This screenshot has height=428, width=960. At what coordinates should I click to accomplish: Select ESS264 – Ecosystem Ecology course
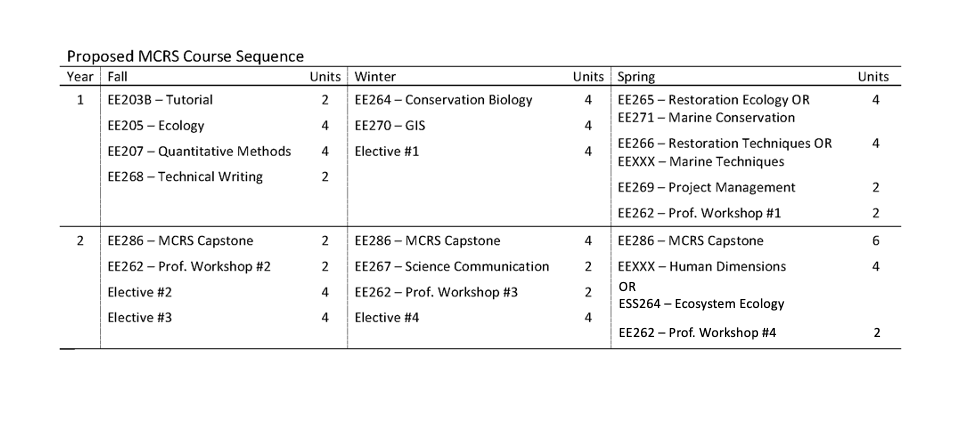coord(701,304)
